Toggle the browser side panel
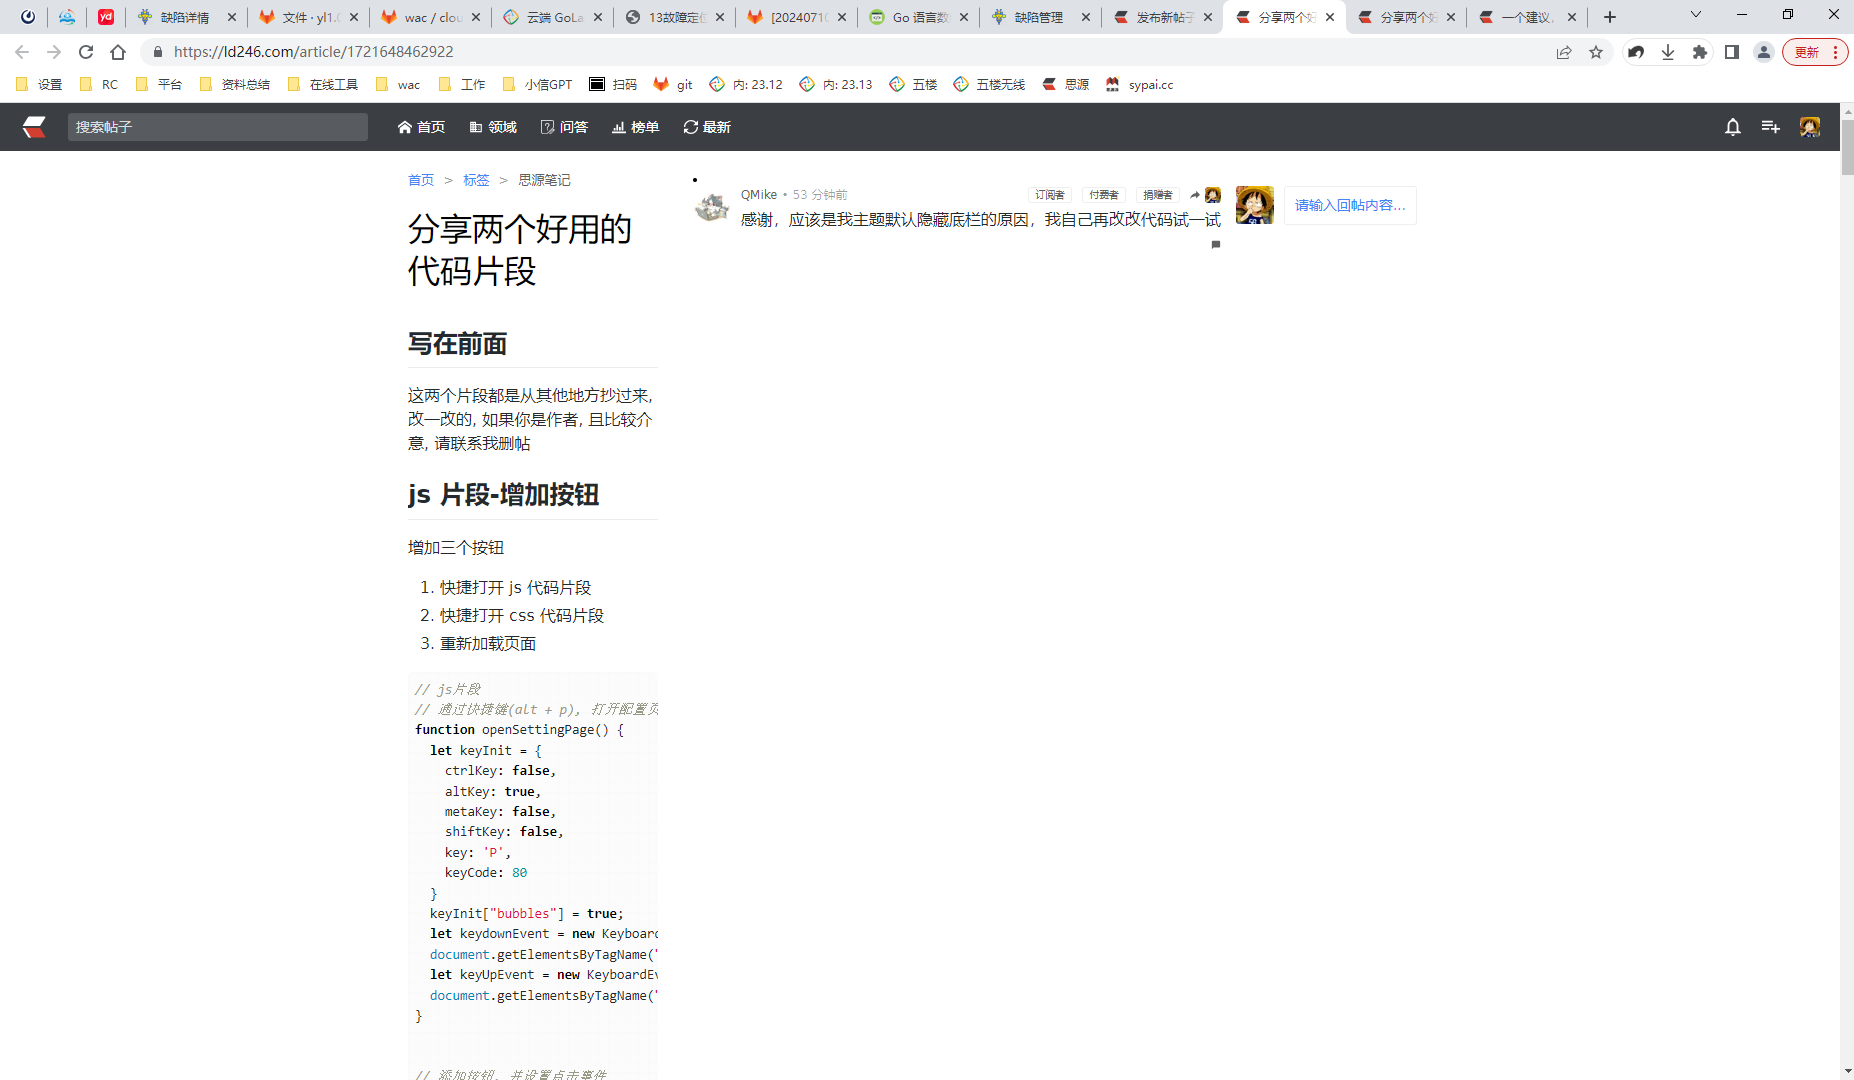 pos(1732,52)
